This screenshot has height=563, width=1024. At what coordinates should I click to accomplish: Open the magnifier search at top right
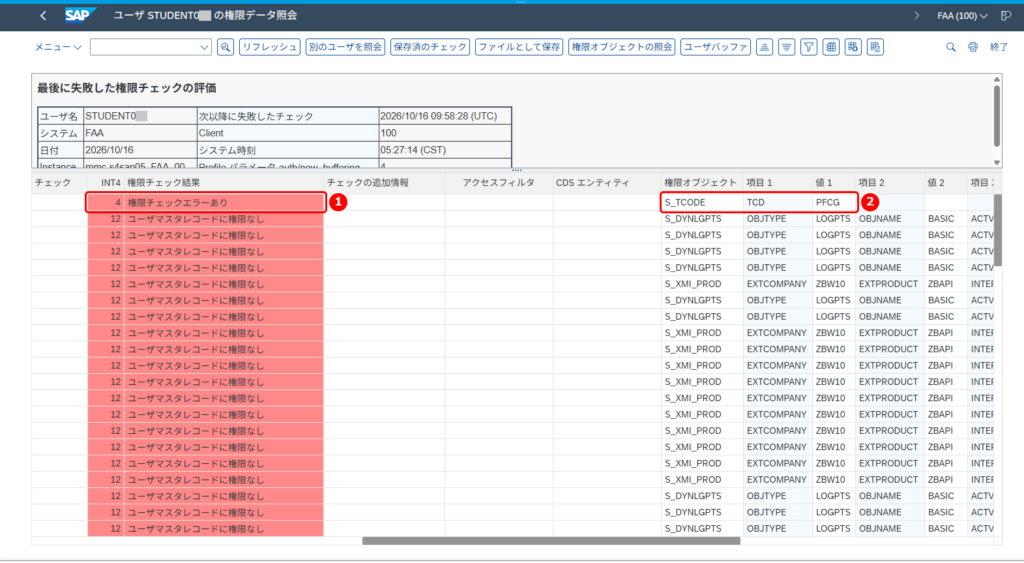click(951, 47)
